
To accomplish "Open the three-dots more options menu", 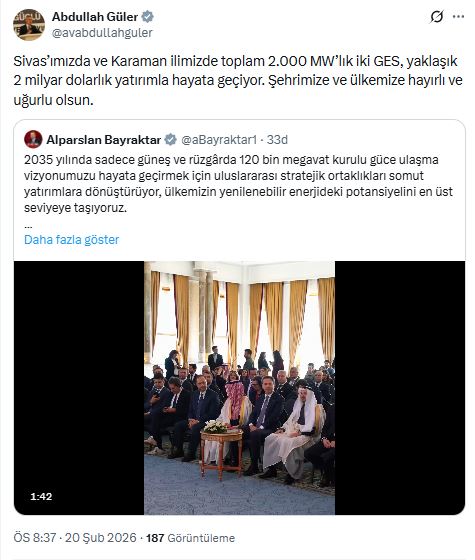I will (458, 16).
